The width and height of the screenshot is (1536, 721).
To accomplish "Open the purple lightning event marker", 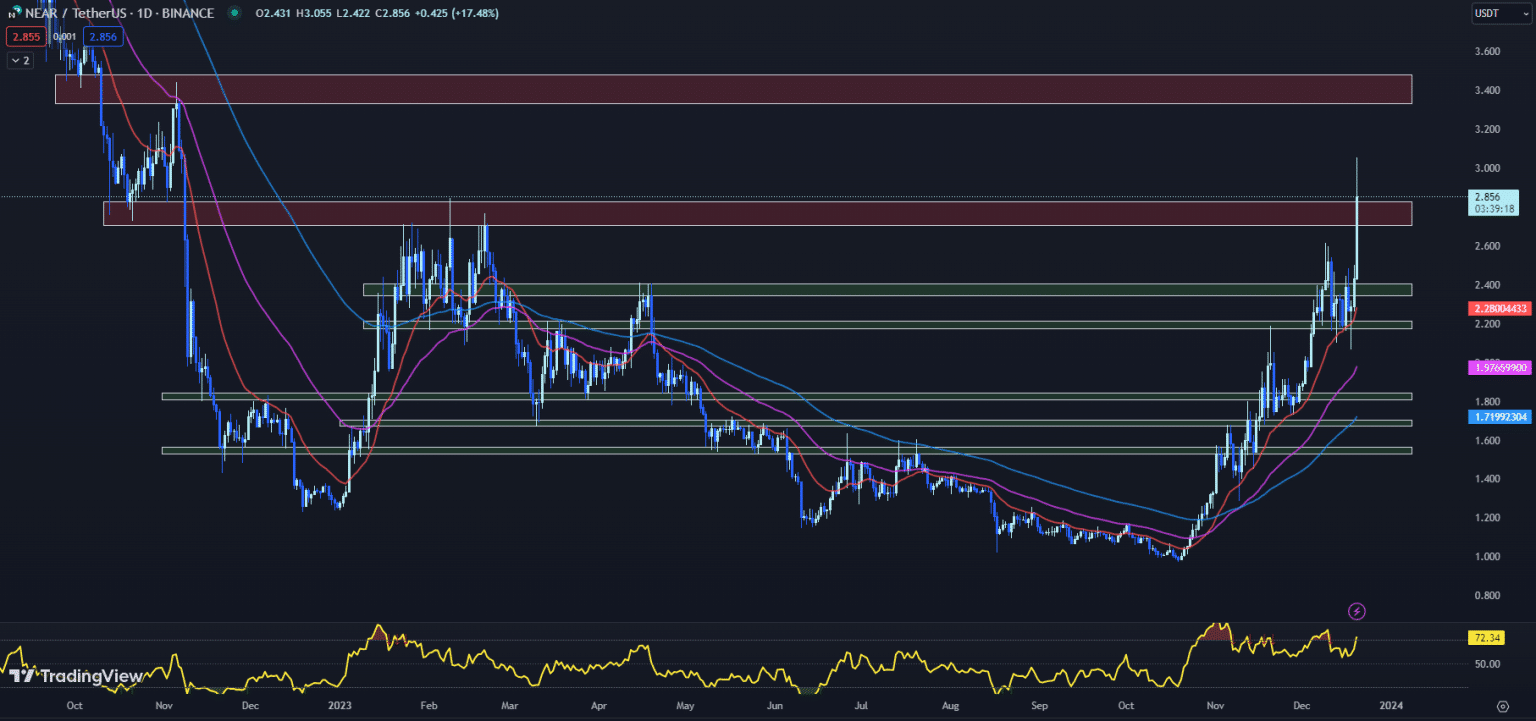I will (x=1357, y=610).
